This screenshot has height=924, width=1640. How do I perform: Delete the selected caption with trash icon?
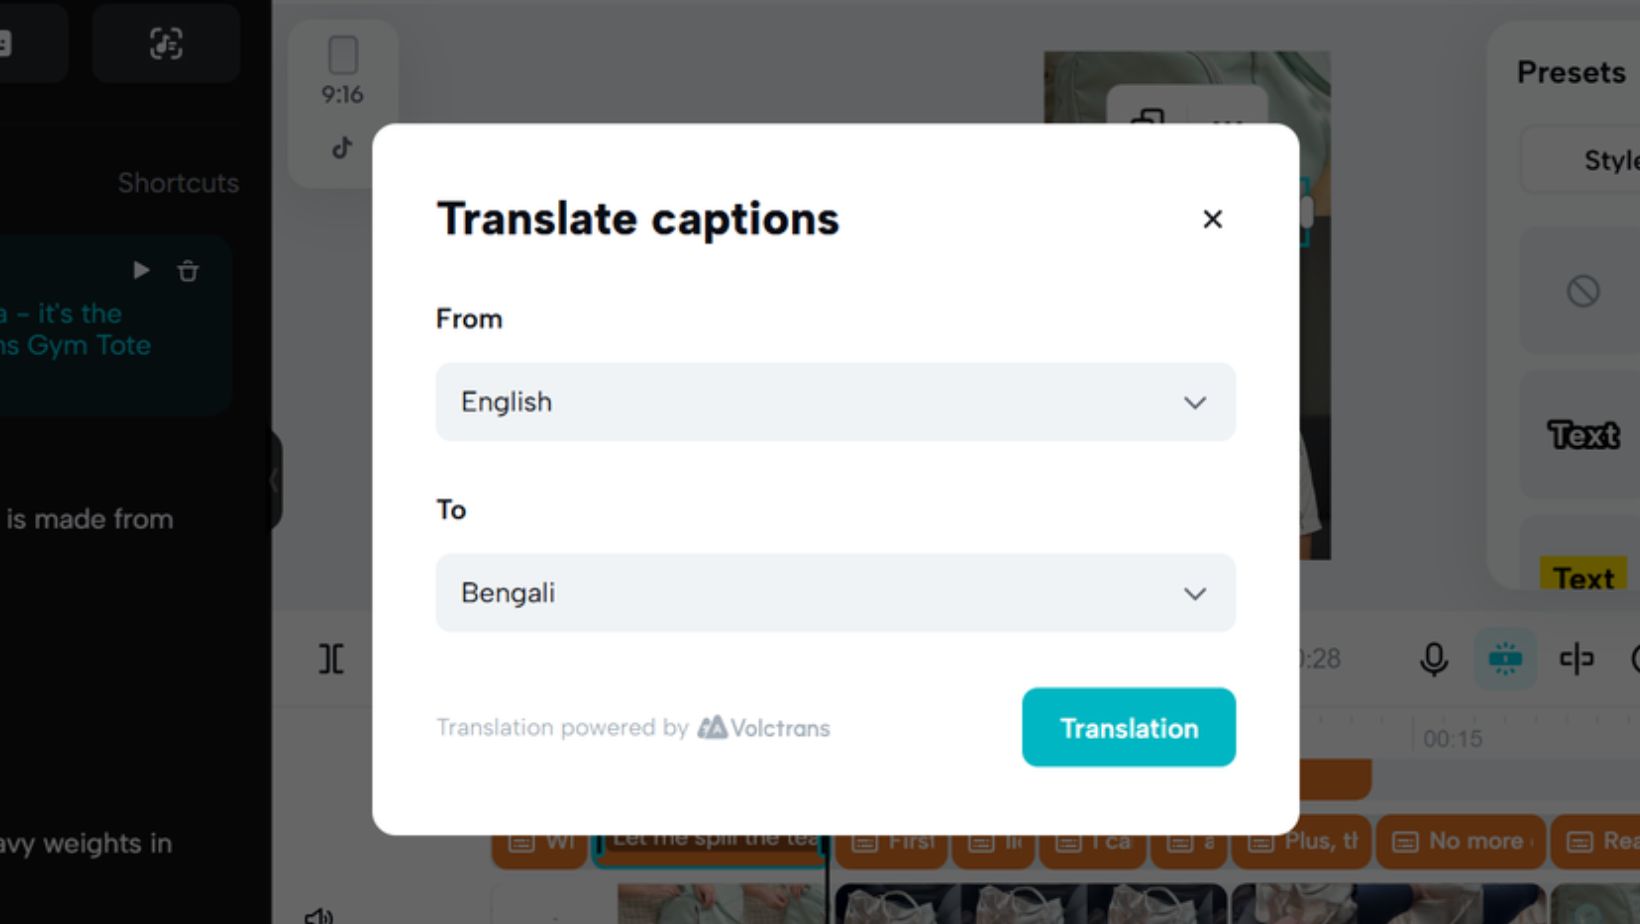(x=188, y=271)
